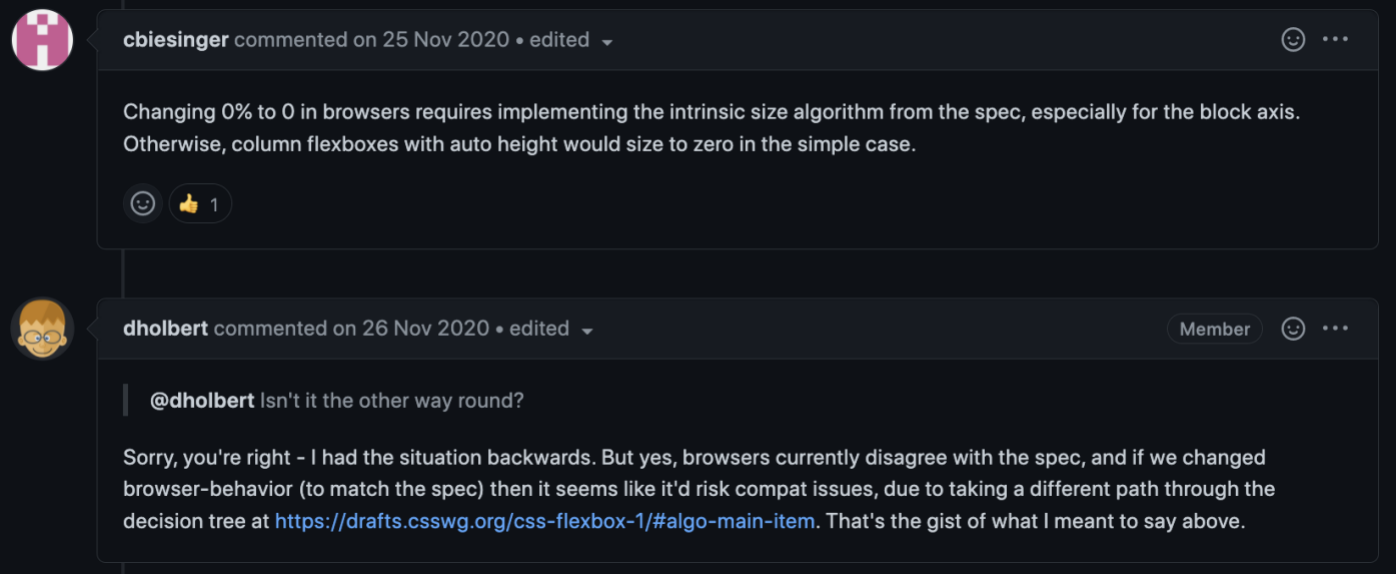This screenshot has height=574, width=1396.
Task: Expand edit history on cbiesinger's comment
Action: (x=572, y=41)
